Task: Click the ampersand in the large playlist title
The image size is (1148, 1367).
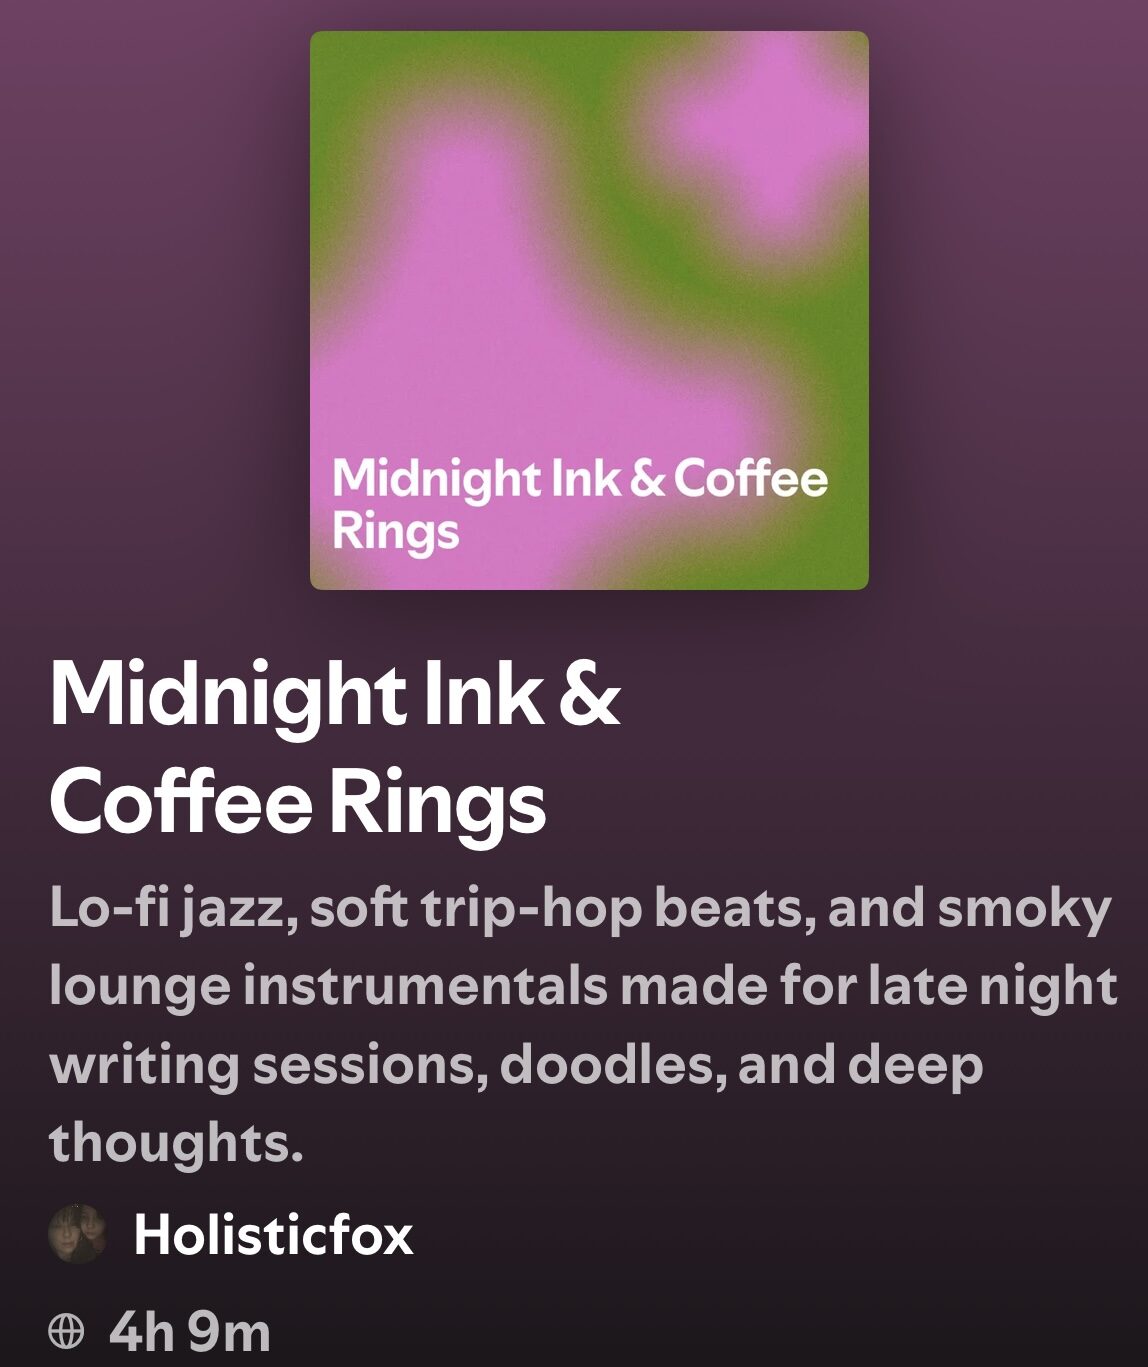Action: click(x=590, y=695)
